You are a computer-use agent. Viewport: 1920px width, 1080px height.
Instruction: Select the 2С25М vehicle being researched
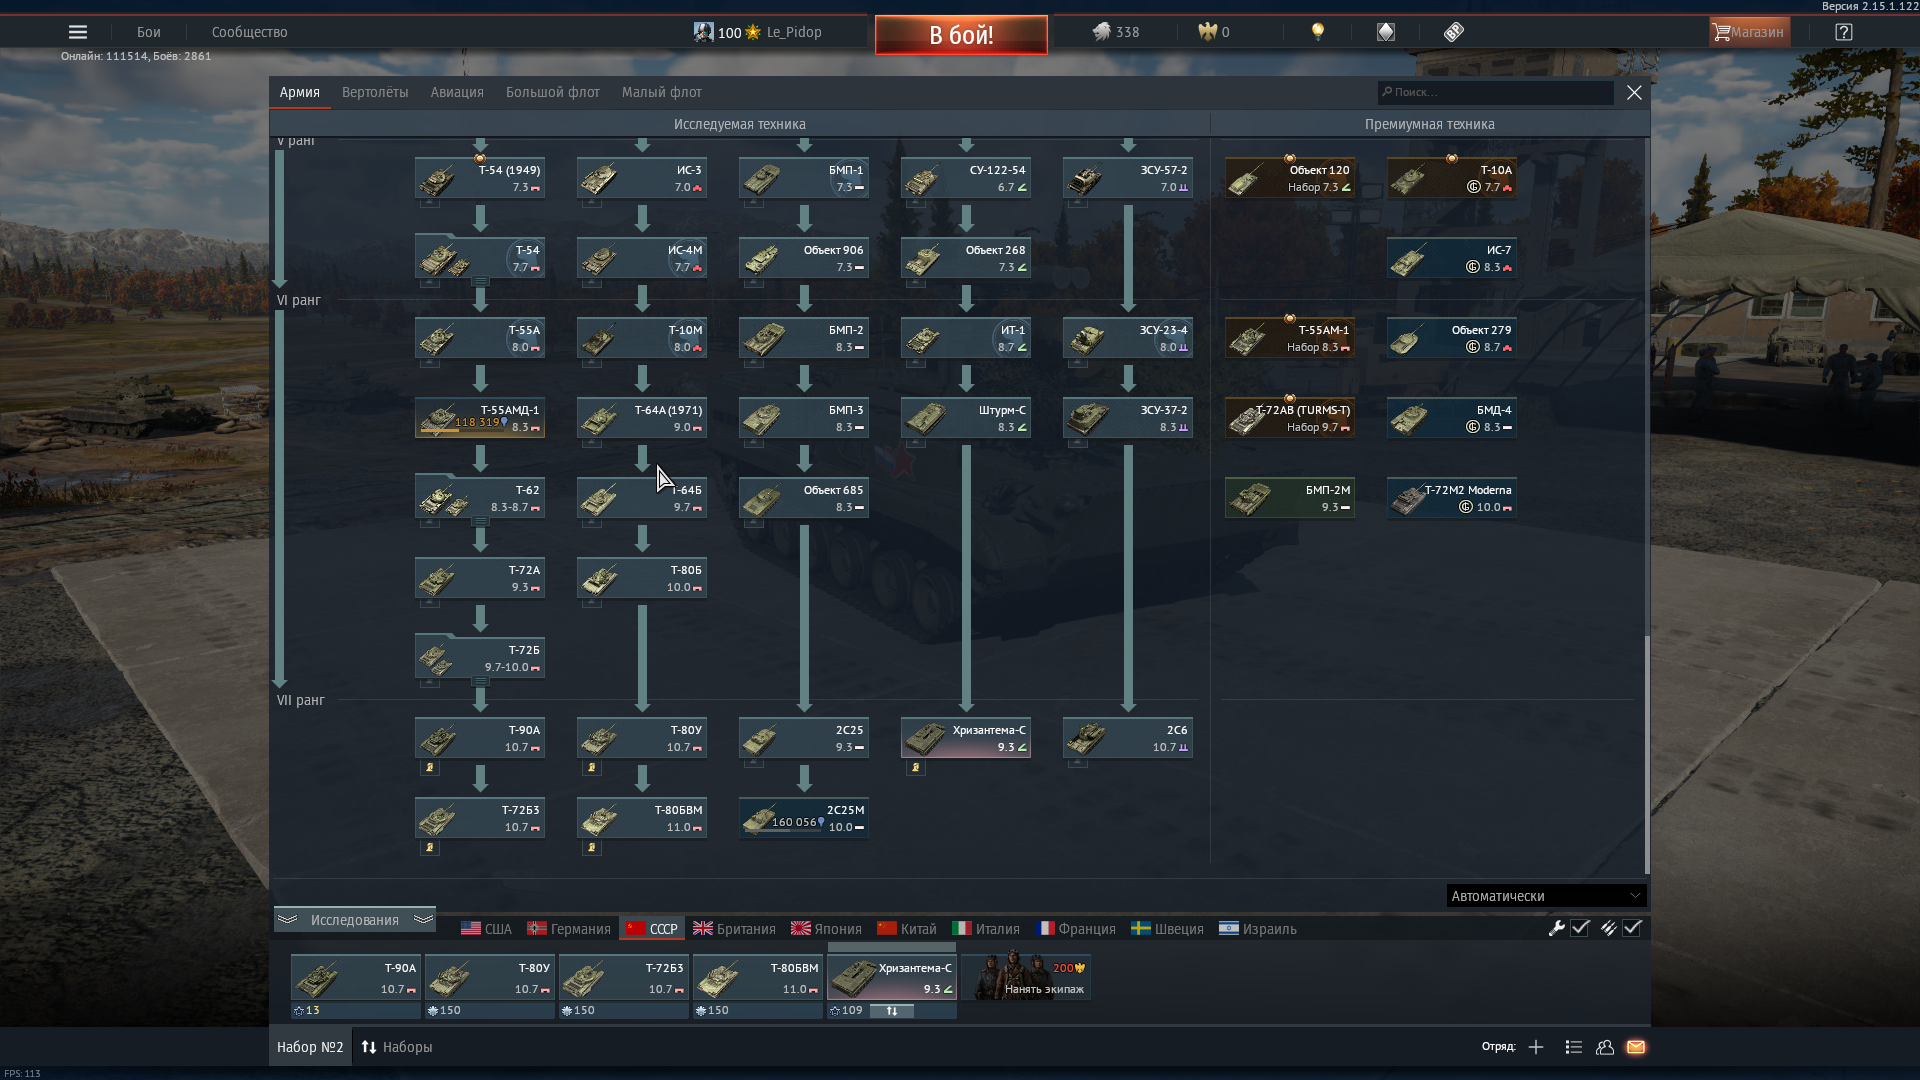[x=804, y=818]
